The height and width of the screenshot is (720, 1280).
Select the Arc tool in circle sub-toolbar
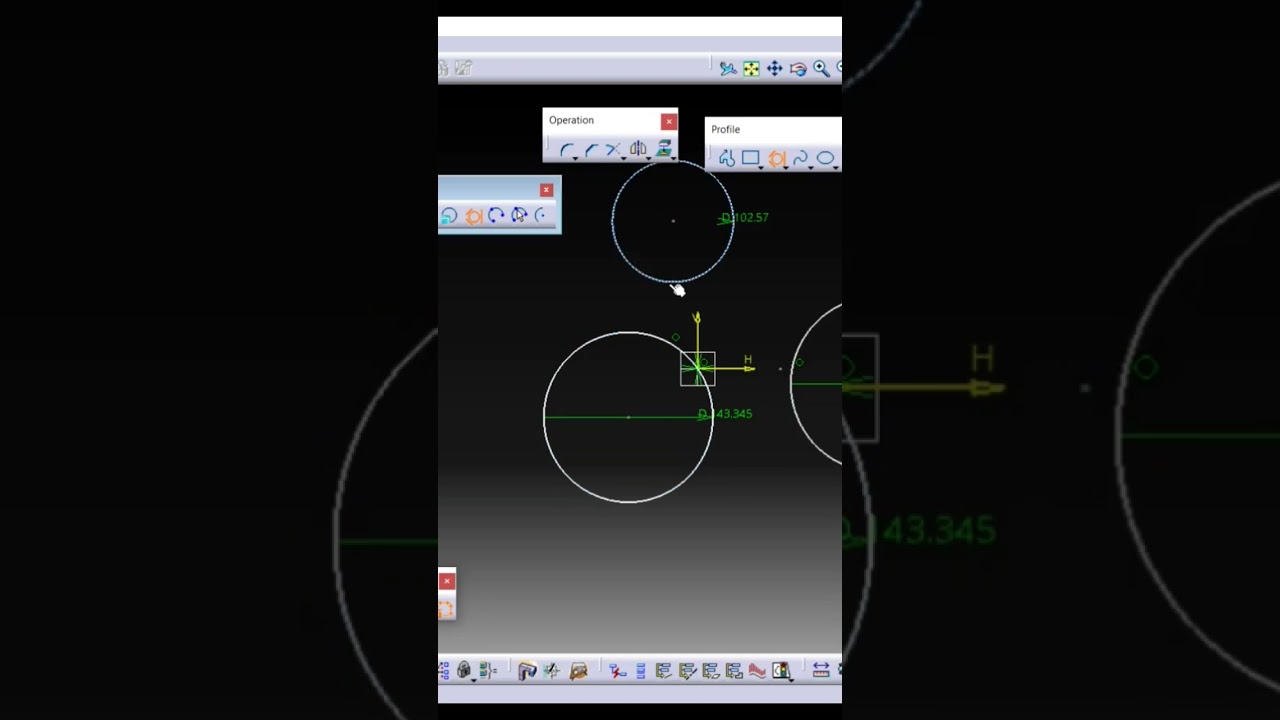(x=542, y=216)
